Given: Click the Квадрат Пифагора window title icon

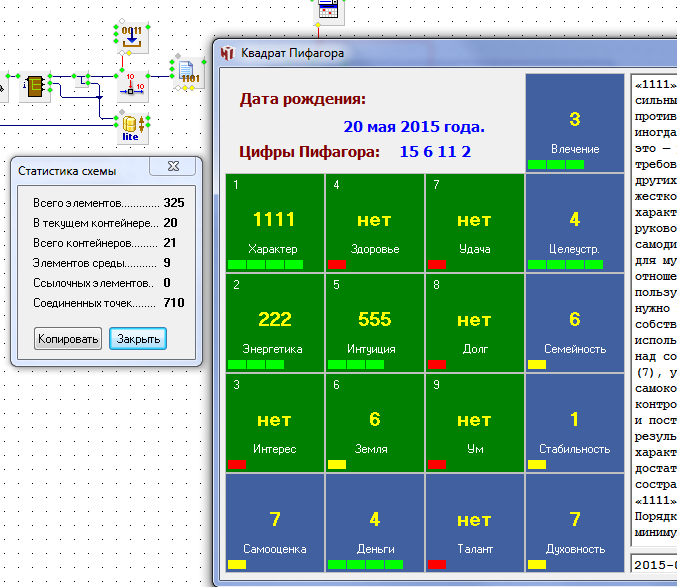Looking at the screenshot, I should coord(227,51).
